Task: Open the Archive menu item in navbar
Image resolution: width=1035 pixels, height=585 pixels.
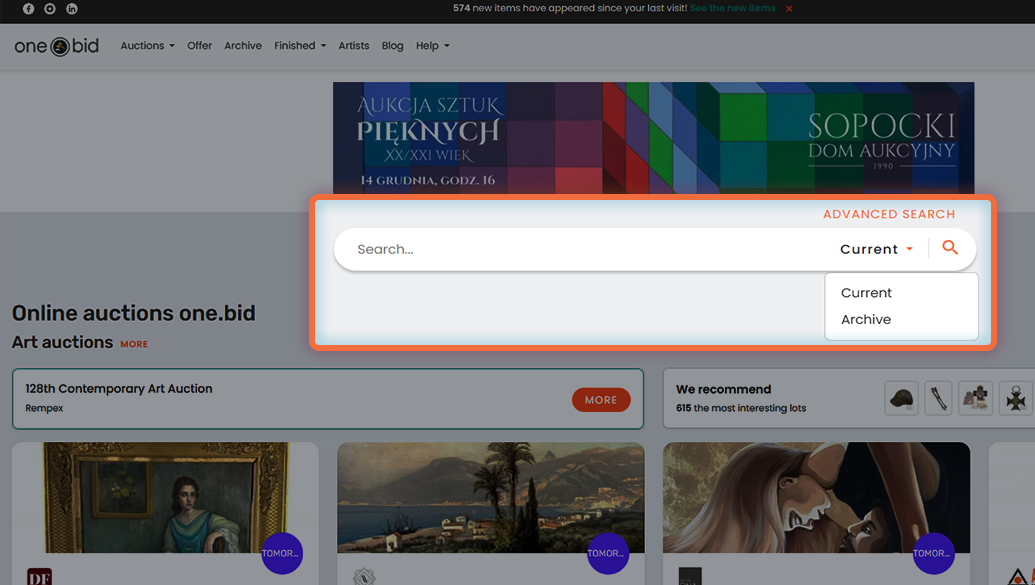Action: (x=243, y=46)
